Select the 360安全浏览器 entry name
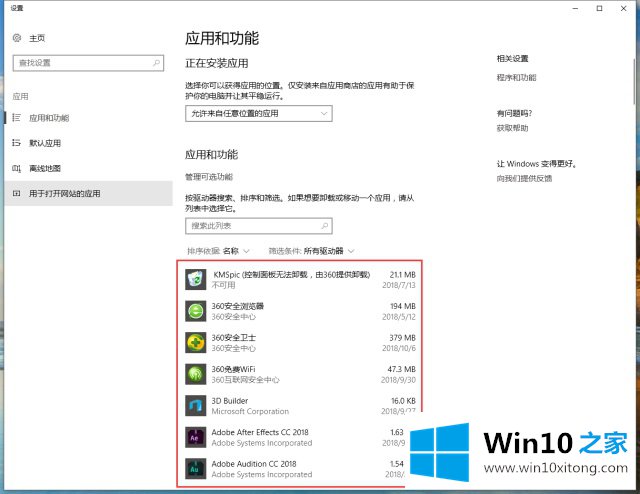 click(x=238, y=306)
